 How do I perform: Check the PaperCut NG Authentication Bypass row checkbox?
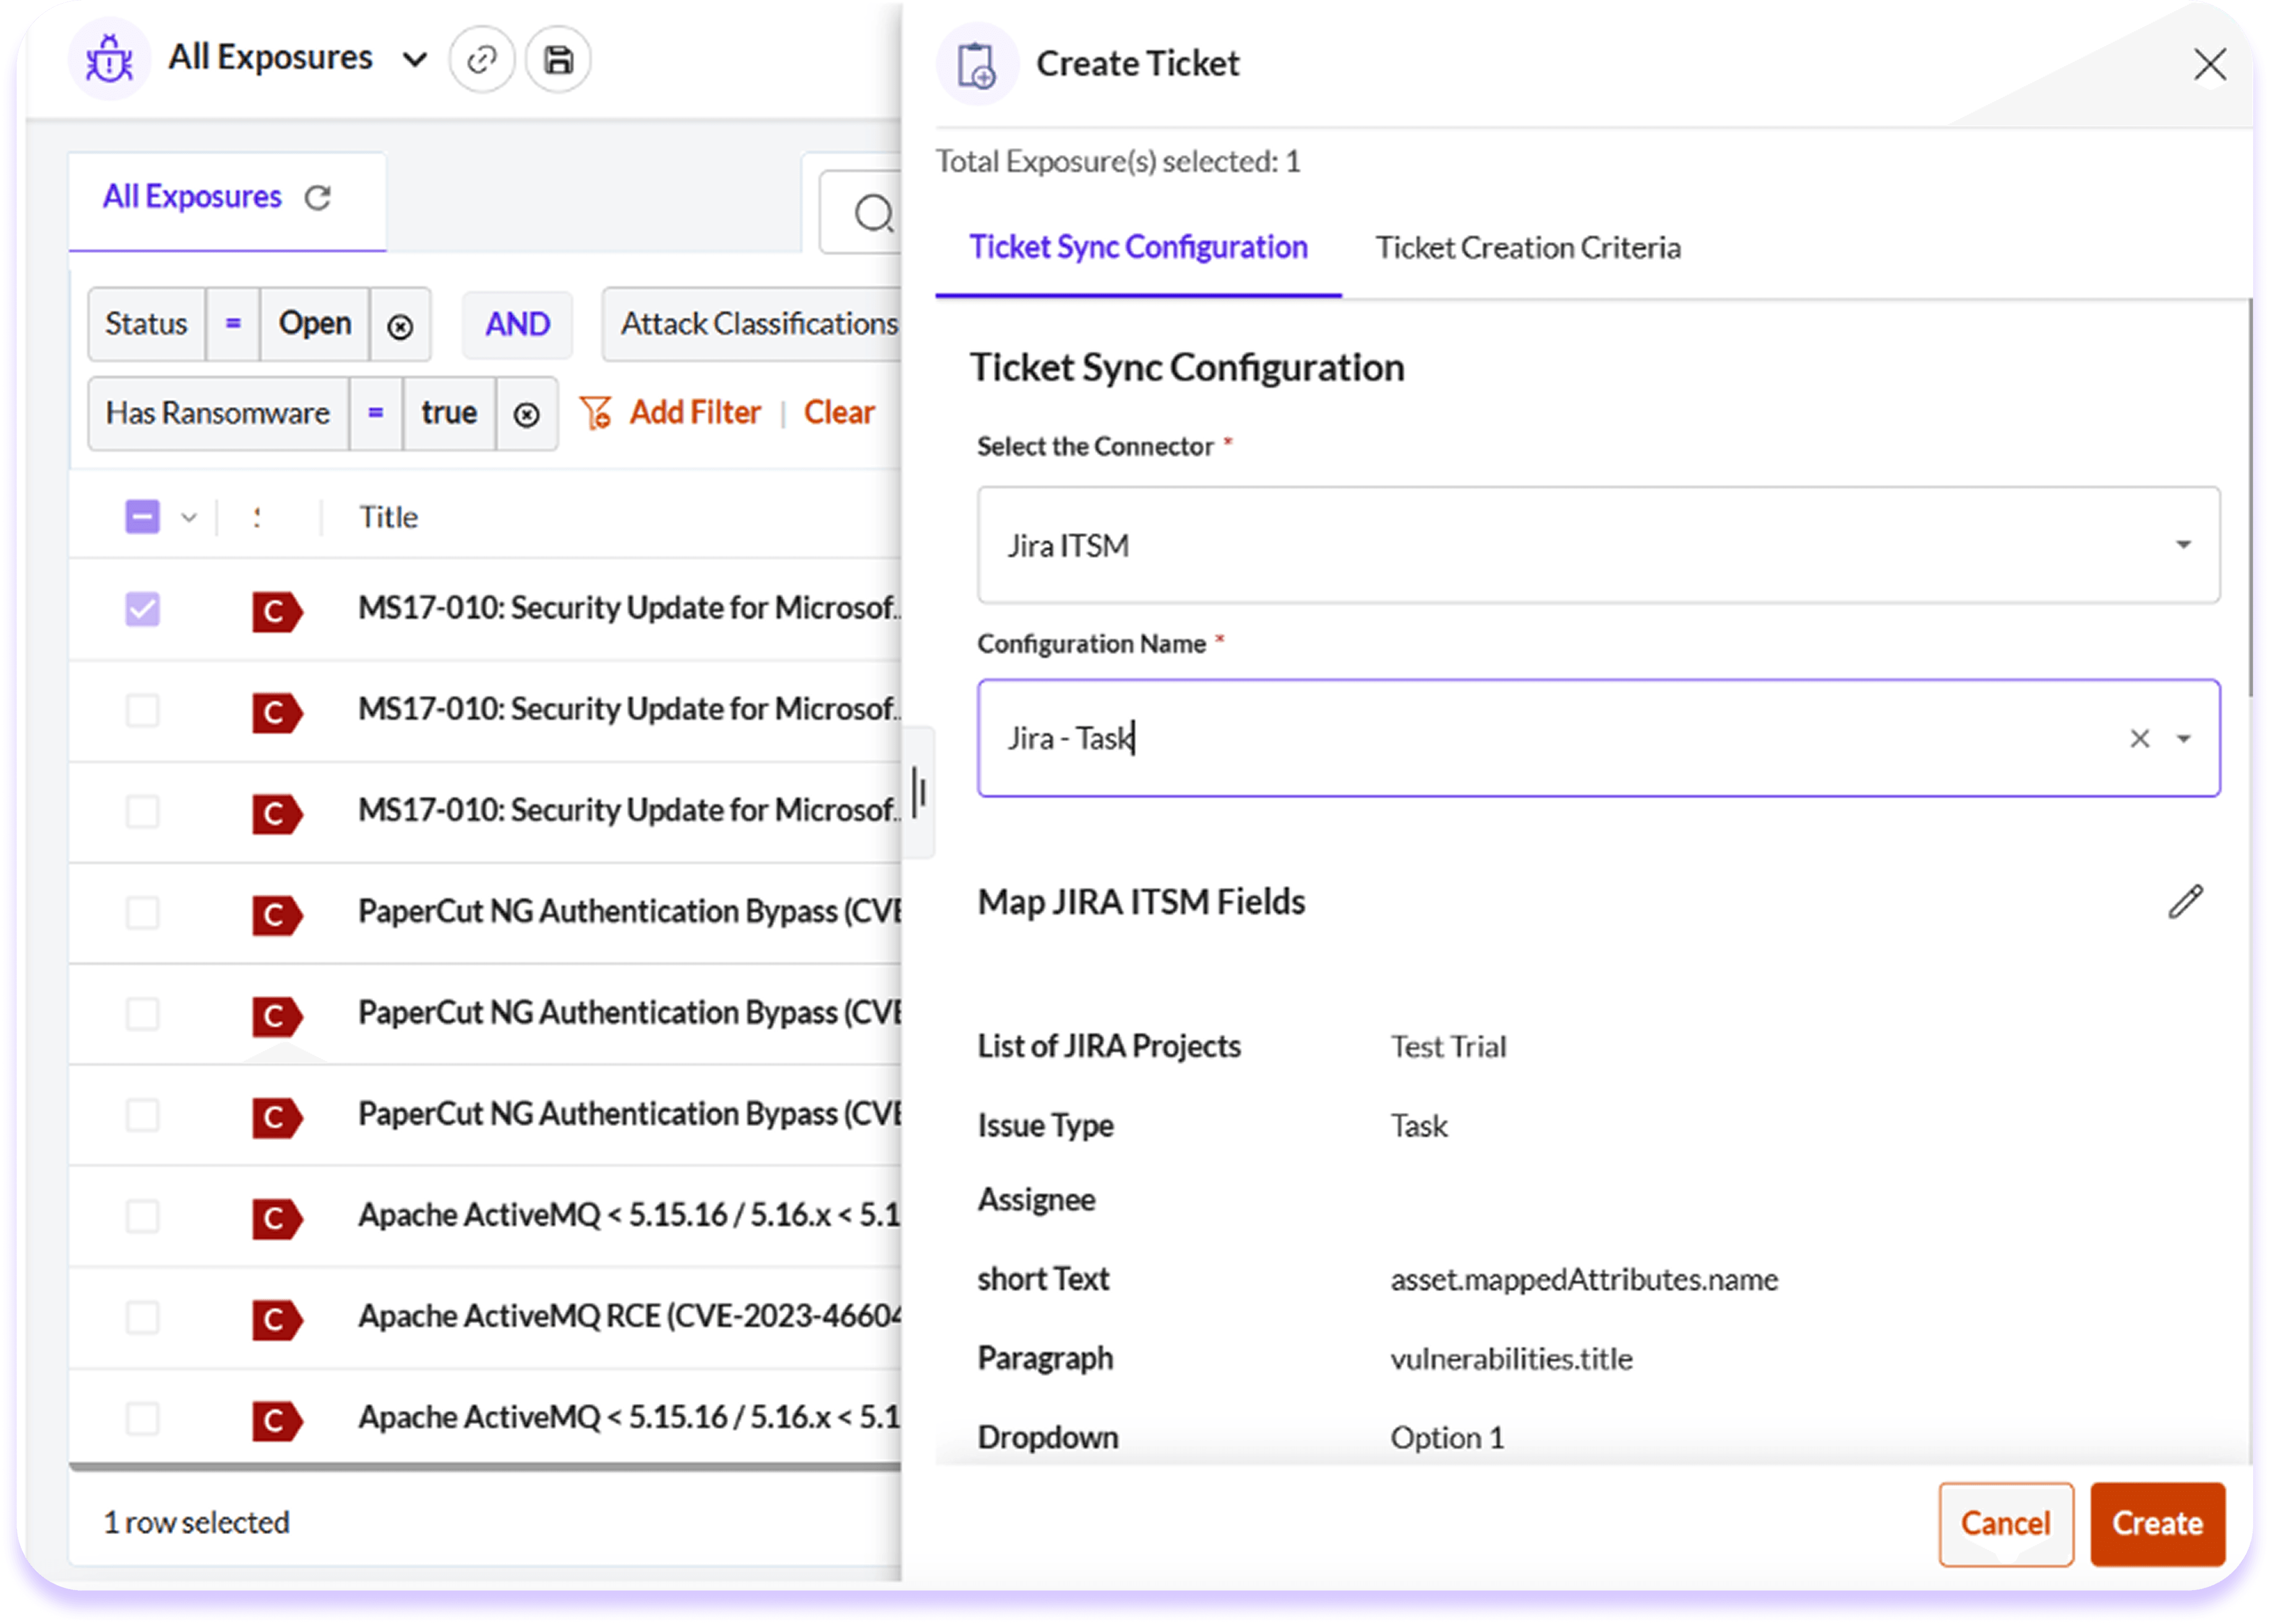[142, 913]
